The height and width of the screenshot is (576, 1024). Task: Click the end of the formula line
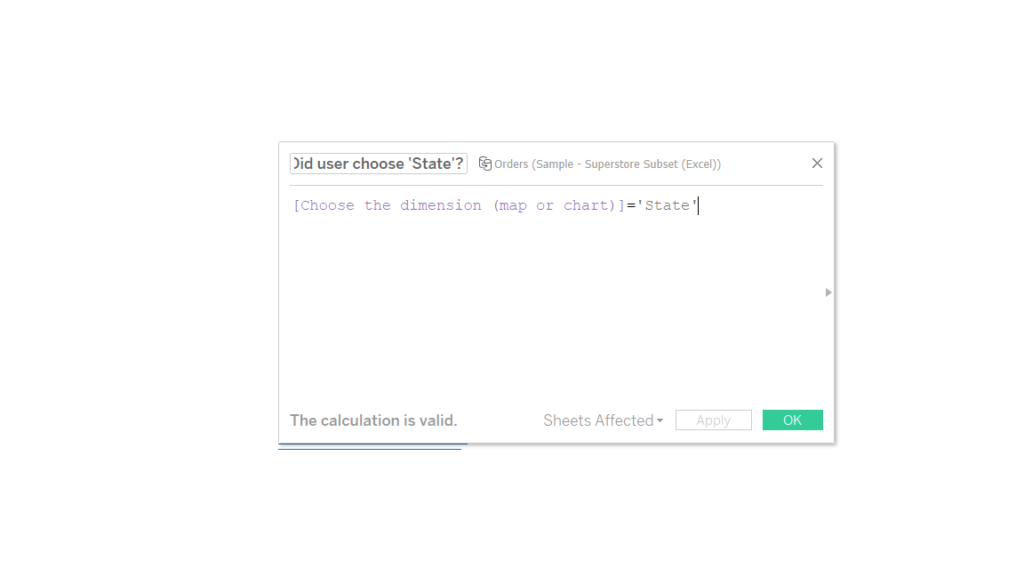(700, 205)
